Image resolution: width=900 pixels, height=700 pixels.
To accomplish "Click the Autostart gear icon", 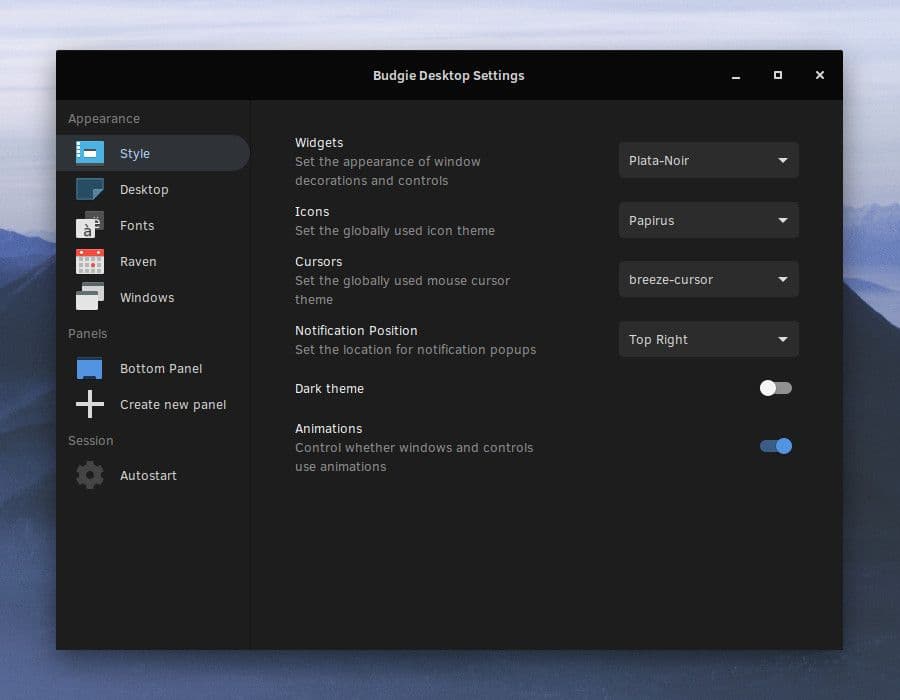I will (x=90, y=475).
